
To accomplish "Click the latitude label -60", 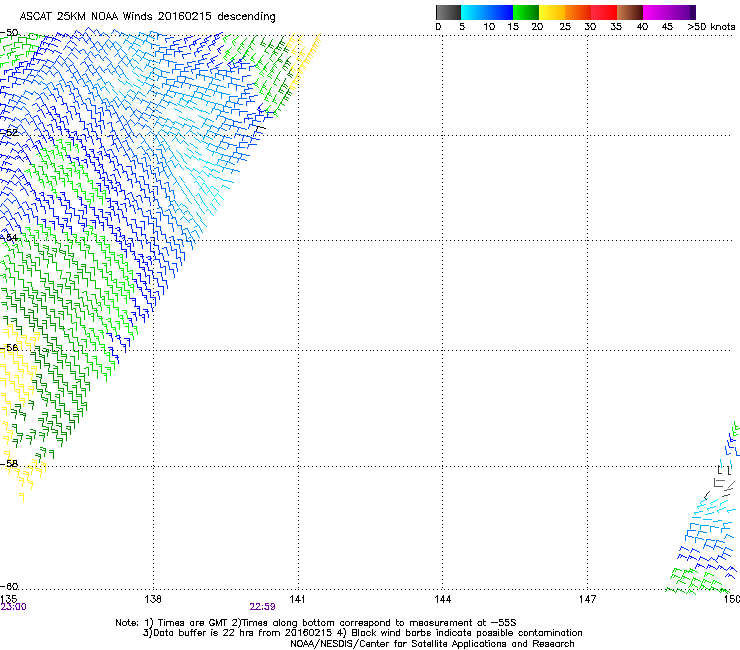I will 9,587.
